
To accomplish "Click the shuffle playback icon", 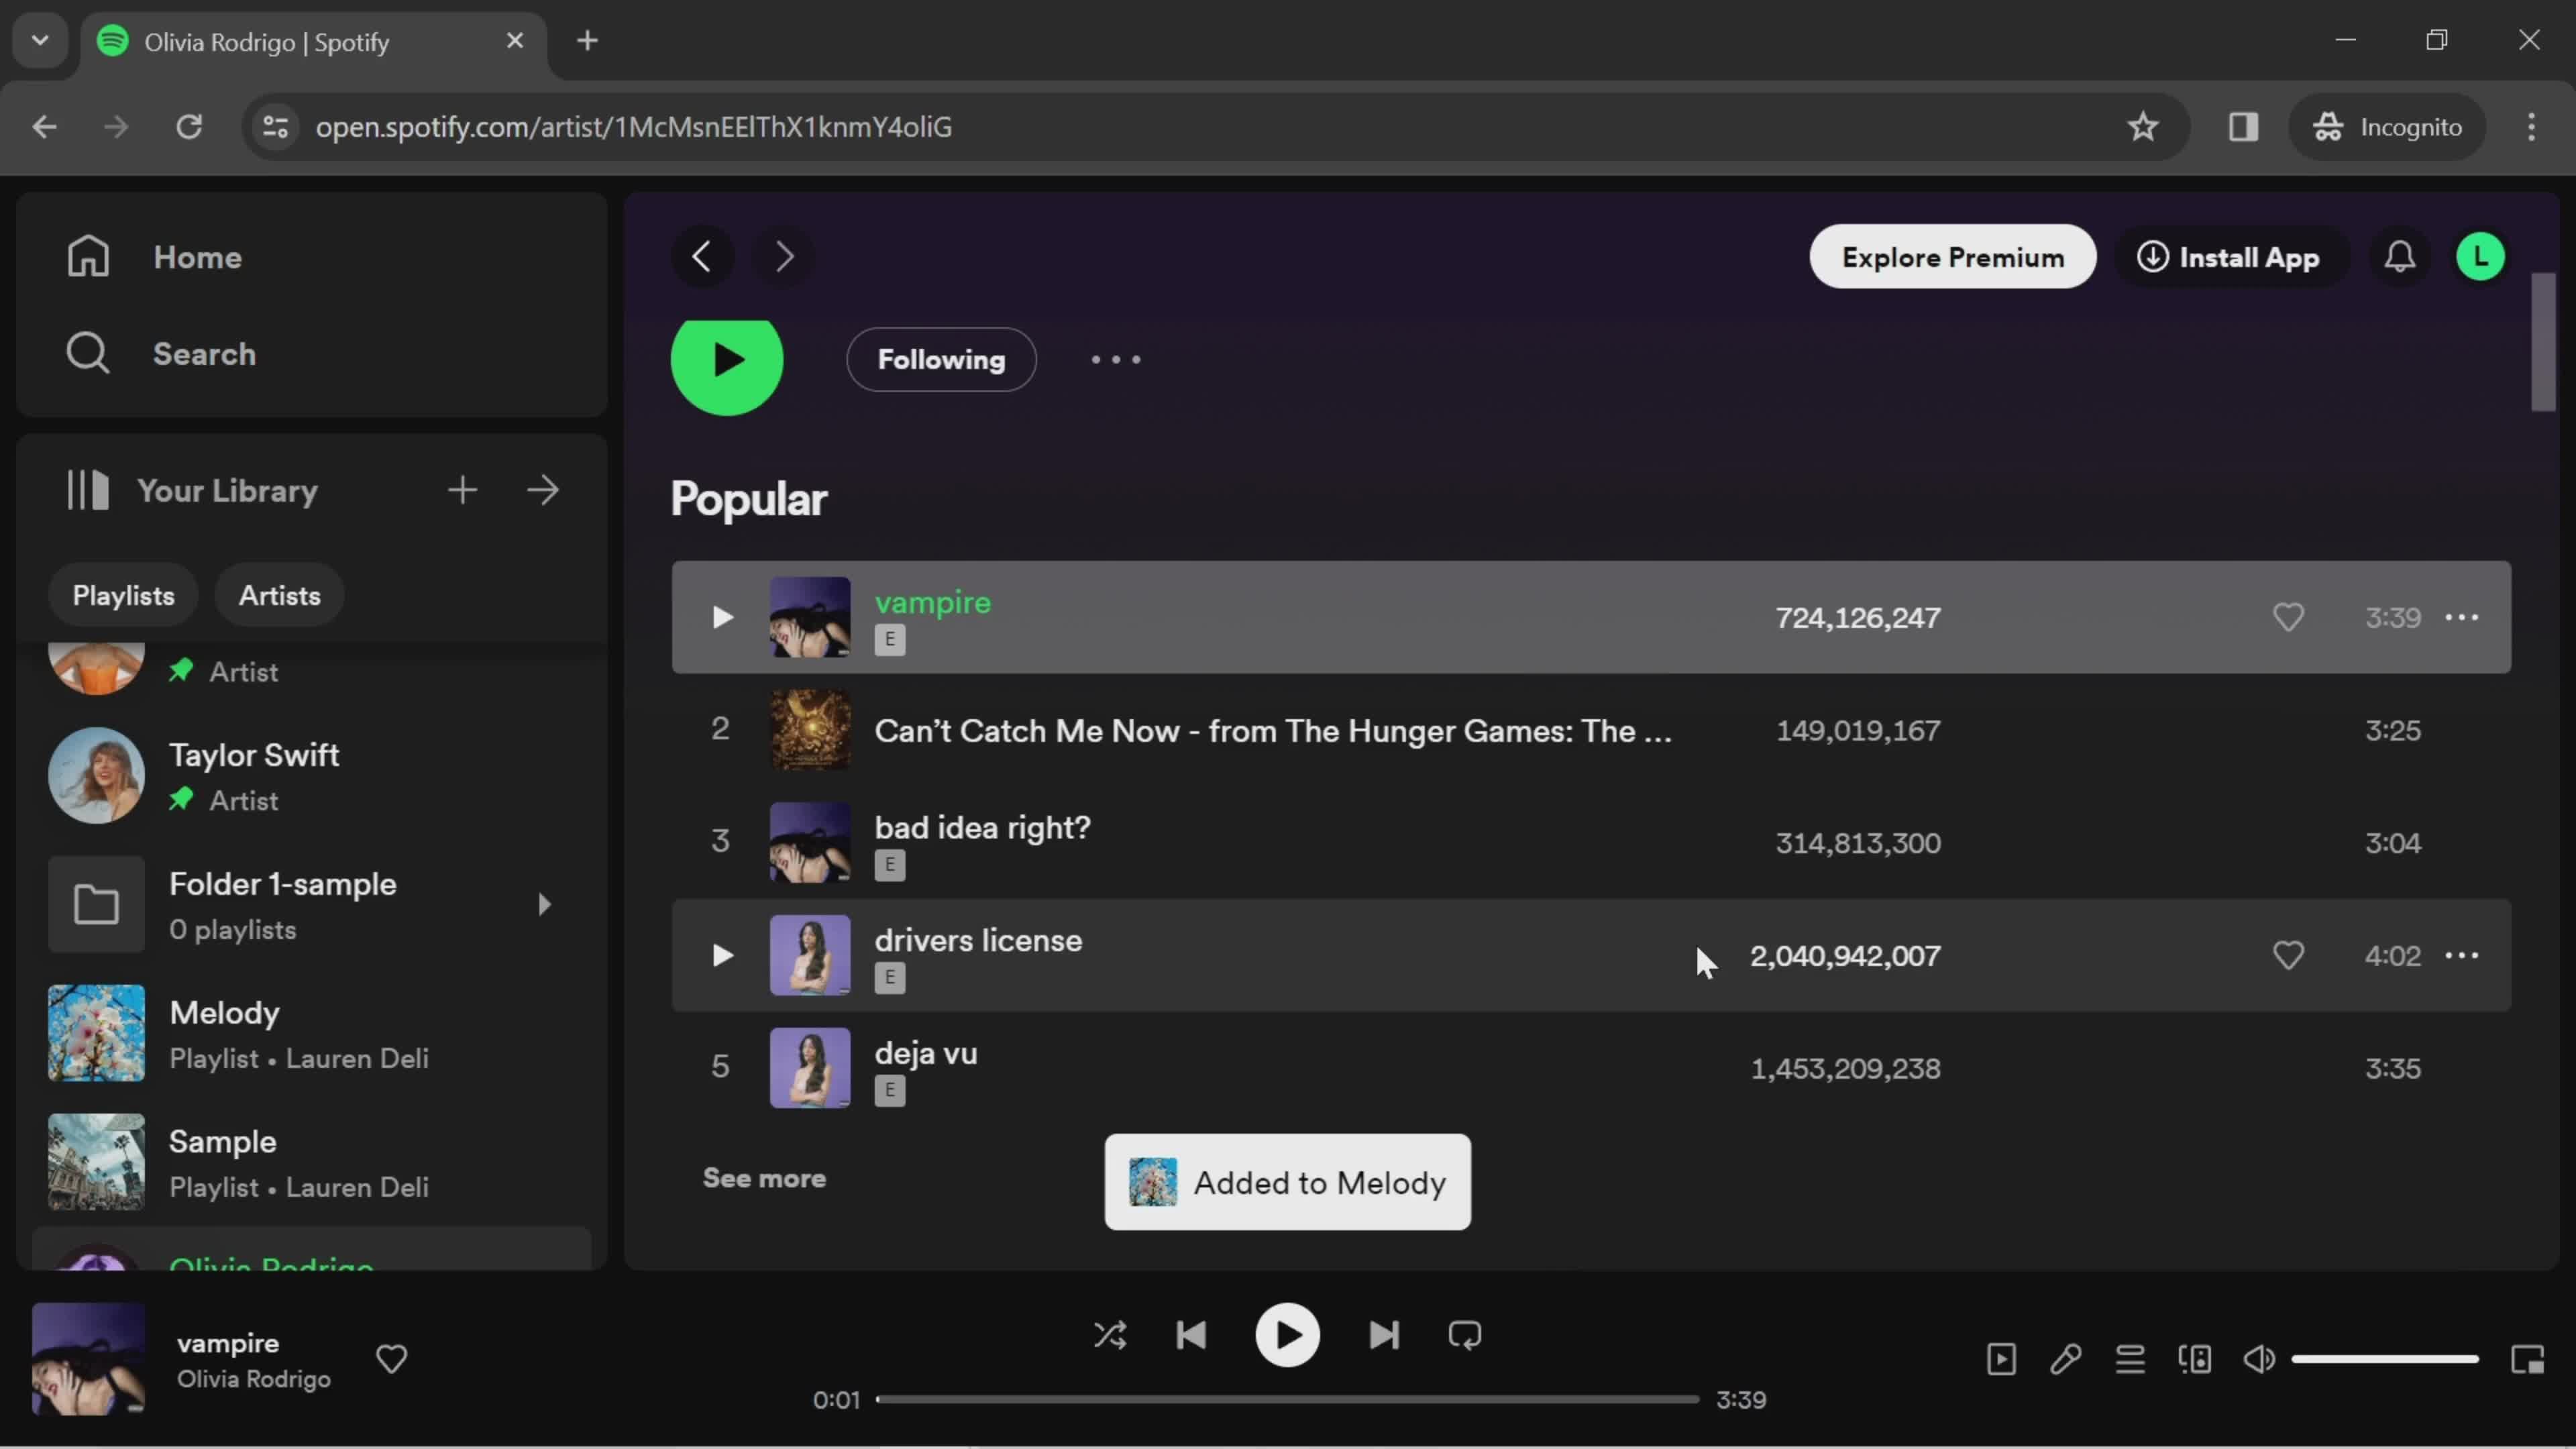I will tap(1110, 1334).
